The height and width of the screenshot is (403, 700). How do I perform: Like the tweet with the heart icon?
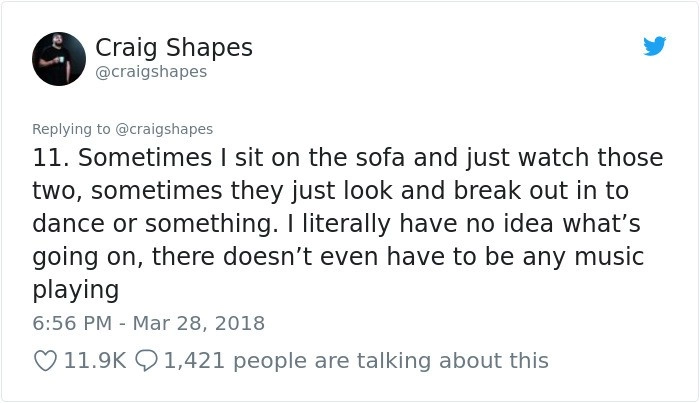coord(44,360)
